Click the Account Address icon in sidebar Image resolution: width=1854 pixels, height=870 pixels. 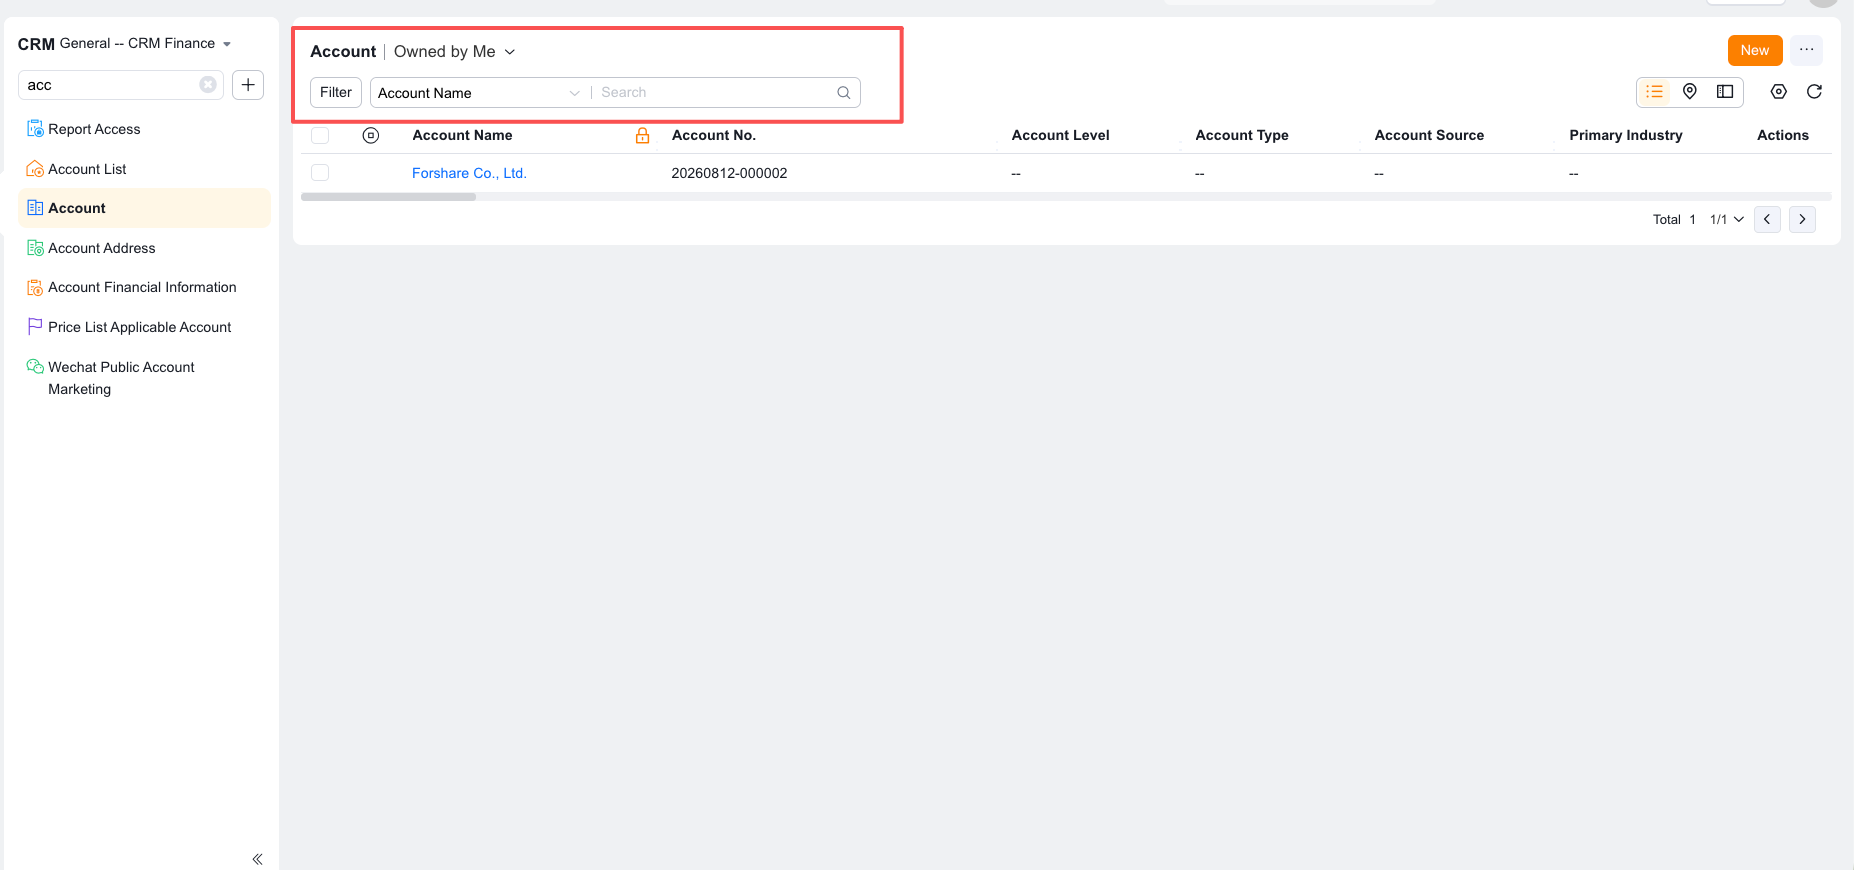point(35,248)
